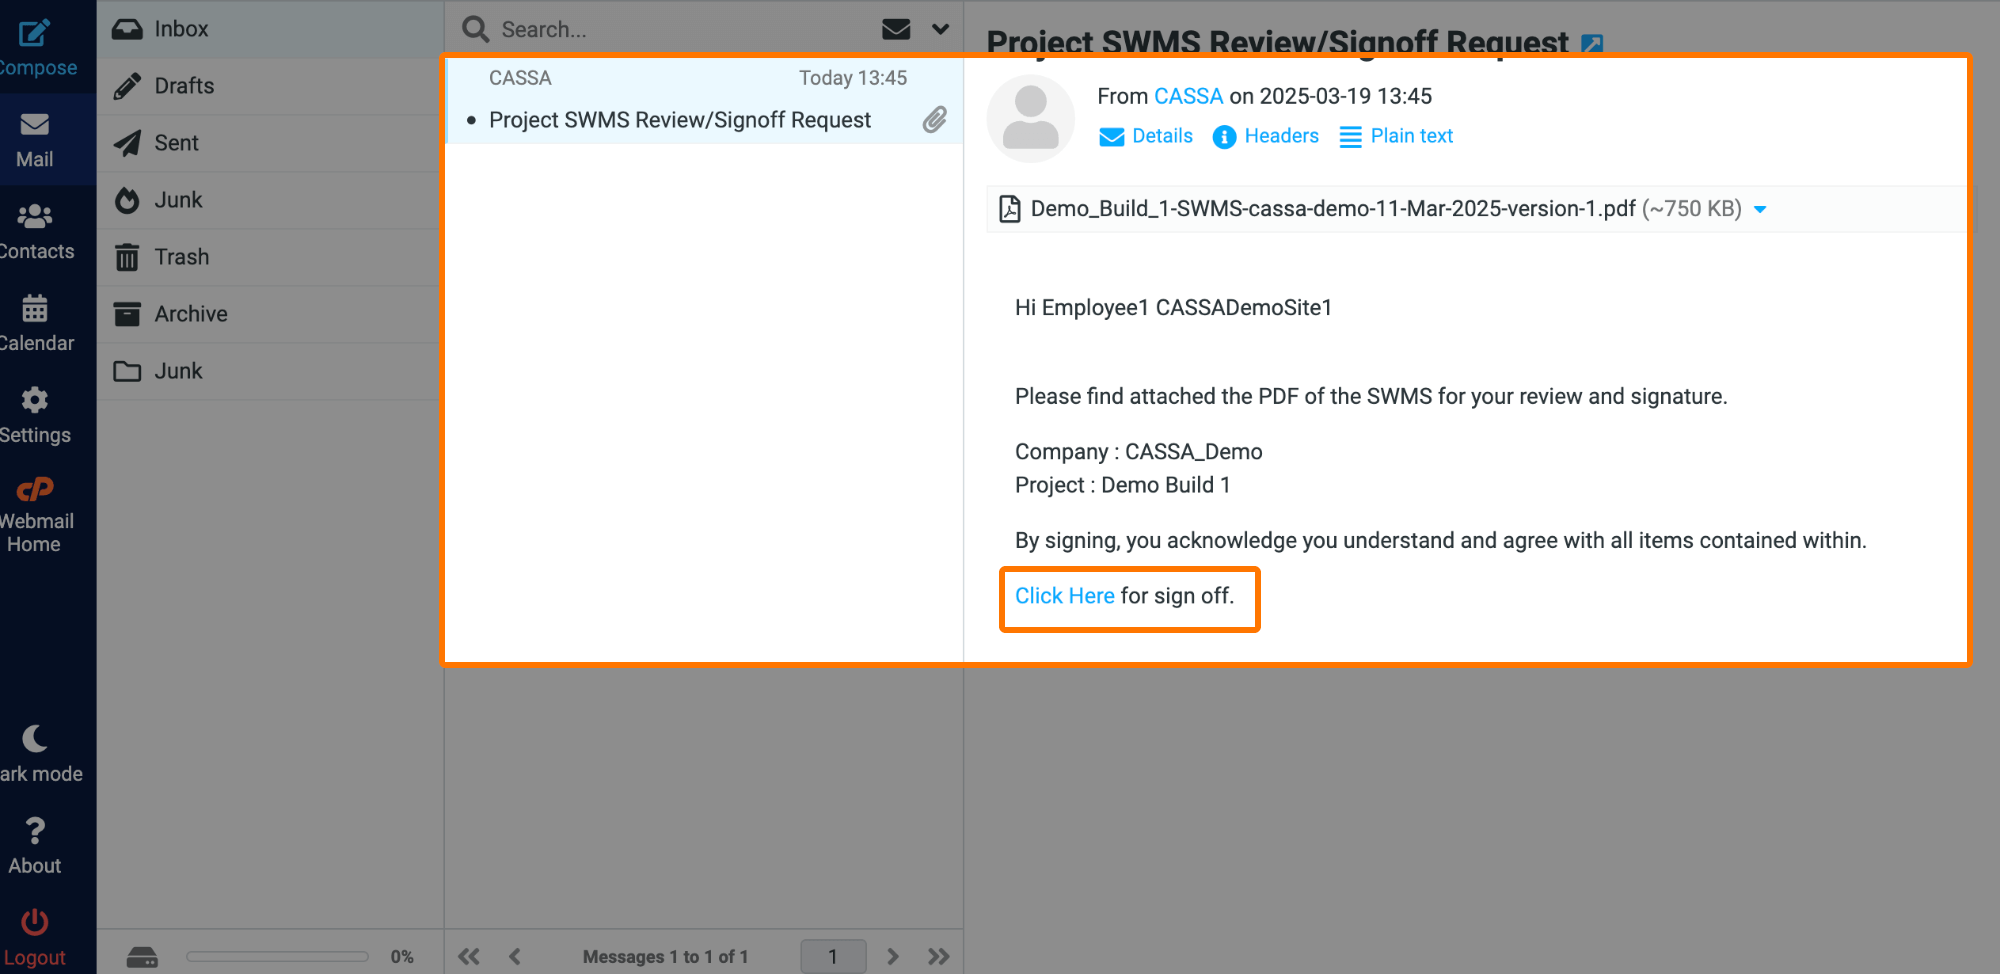This screenshot has height=974, width=2000.
Task: Click the PDF file icon of the attachment
Action: 1010,208
